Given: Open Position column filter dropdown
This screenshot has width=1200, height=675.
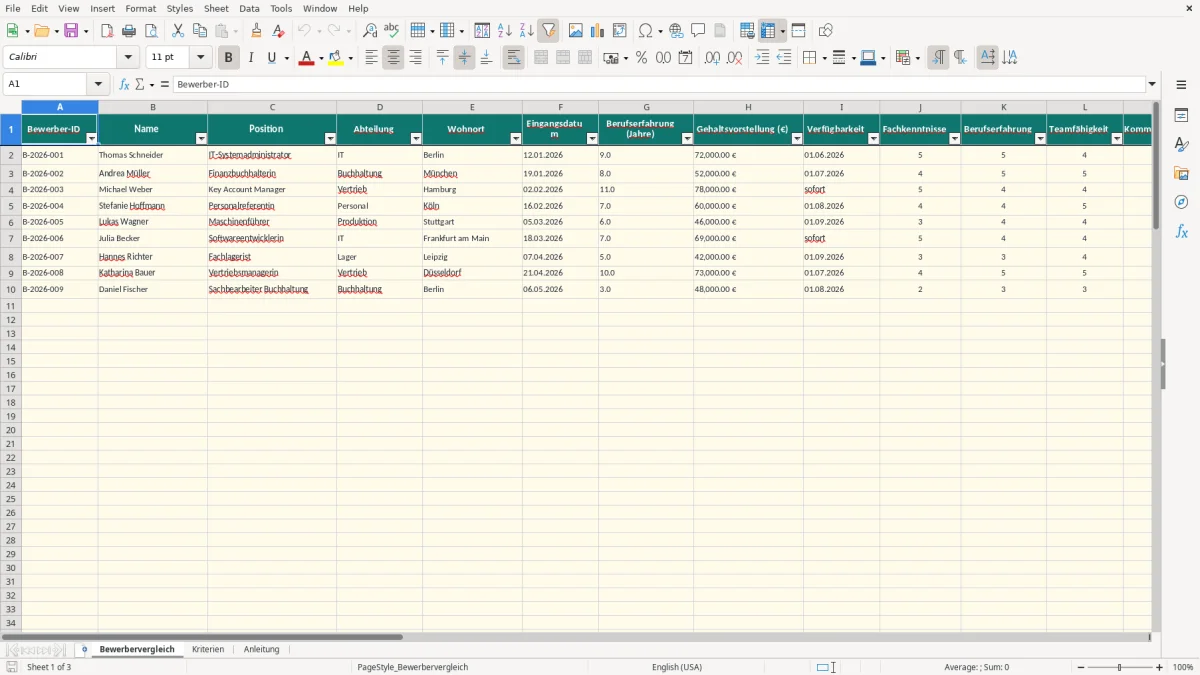Looking at the screenshot, I should tap(330, 139).
